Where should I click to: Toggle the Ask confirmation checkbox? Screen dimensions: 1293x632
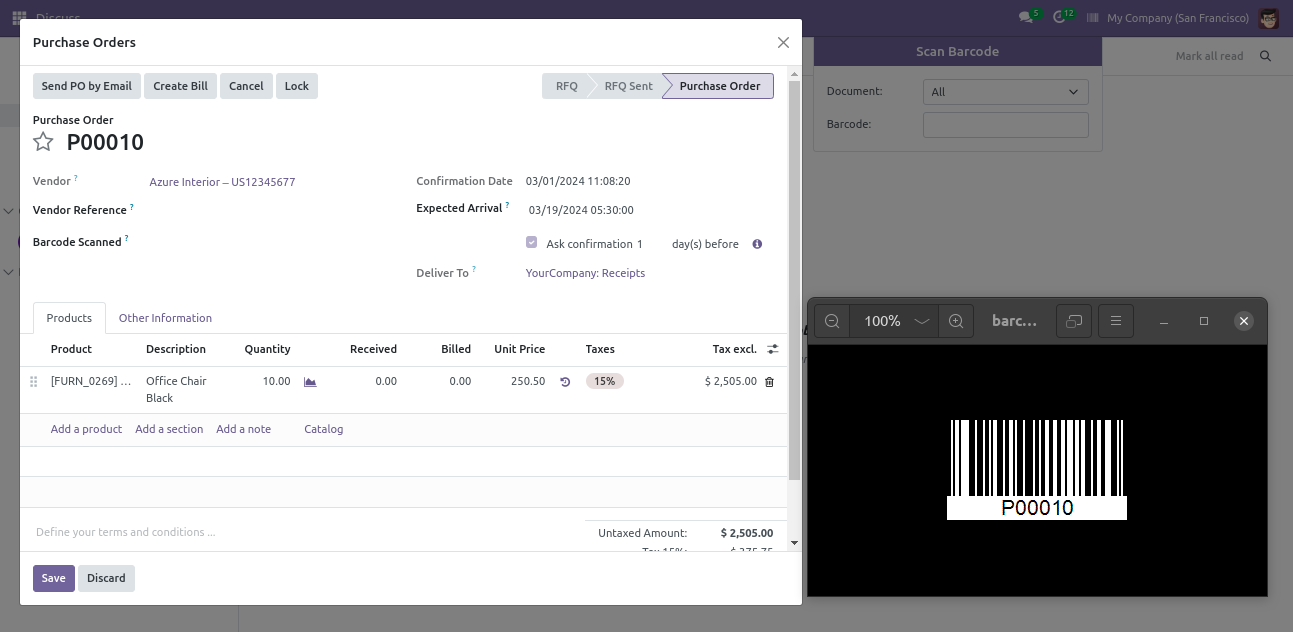[532, 243]
